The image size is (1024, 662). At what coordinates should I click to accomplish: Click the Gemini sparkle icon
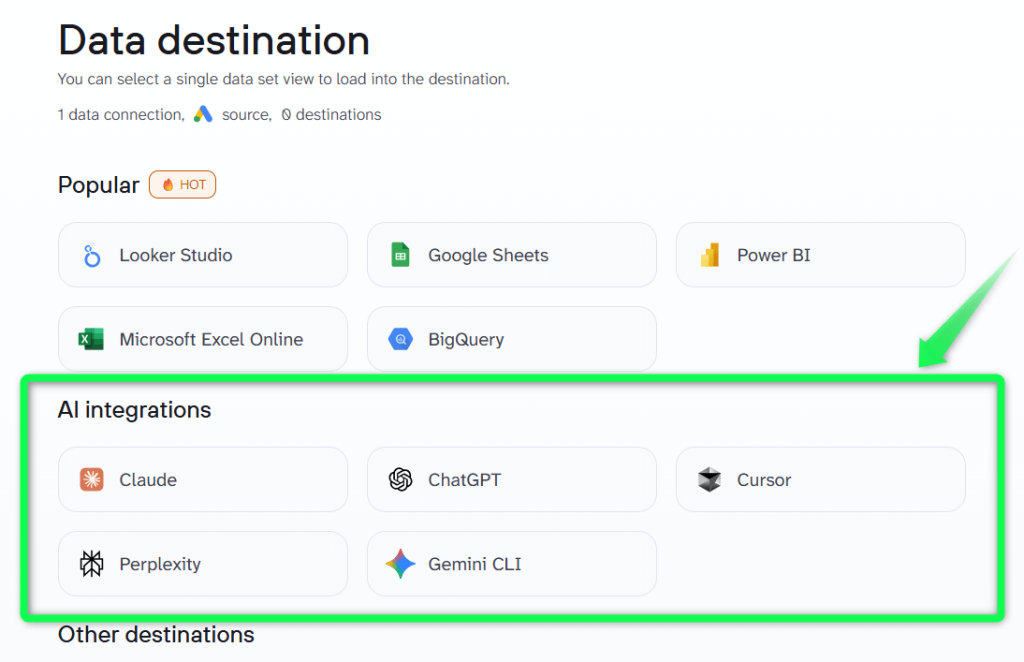click(400, 564)
